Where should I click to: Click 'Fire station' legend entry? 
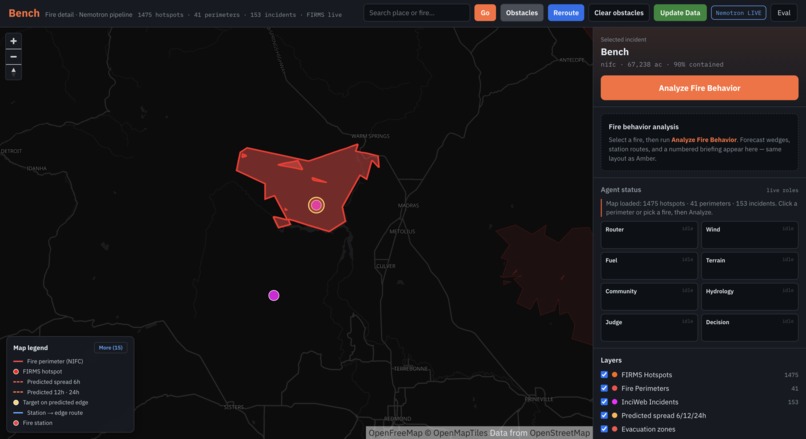coord(33,423)
